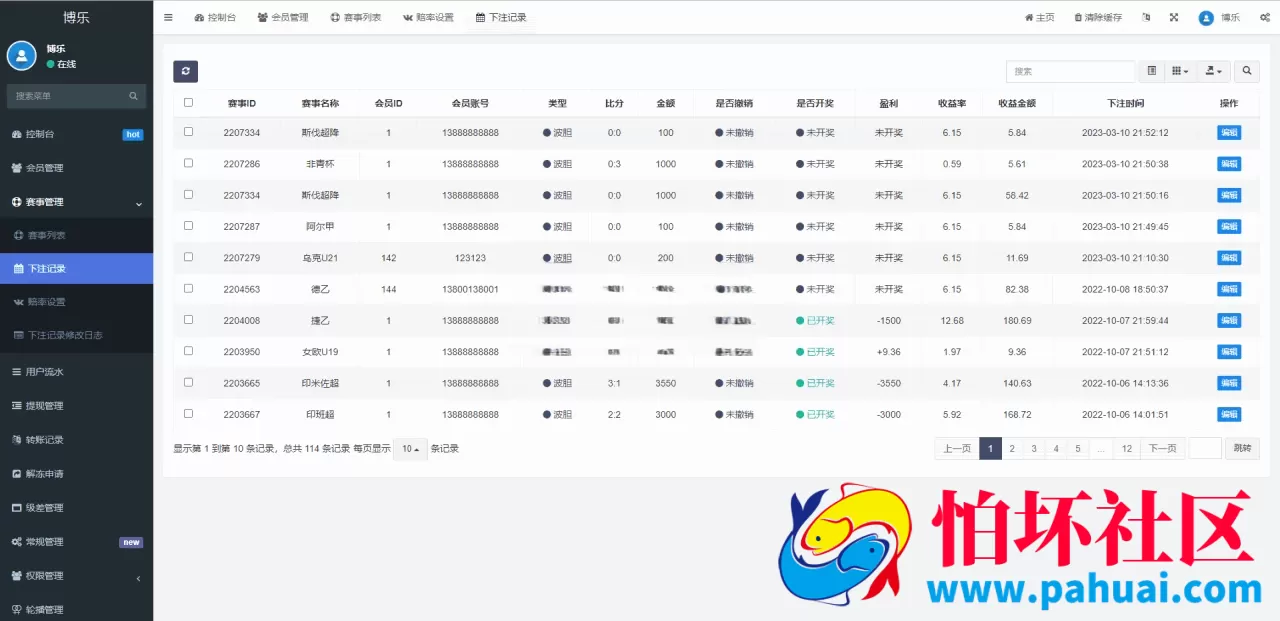Image resolution: width=1280 pixels, height=621 pixels.
Task: Open 常规管理 in the sidebar
Action: tap(76, 542)
